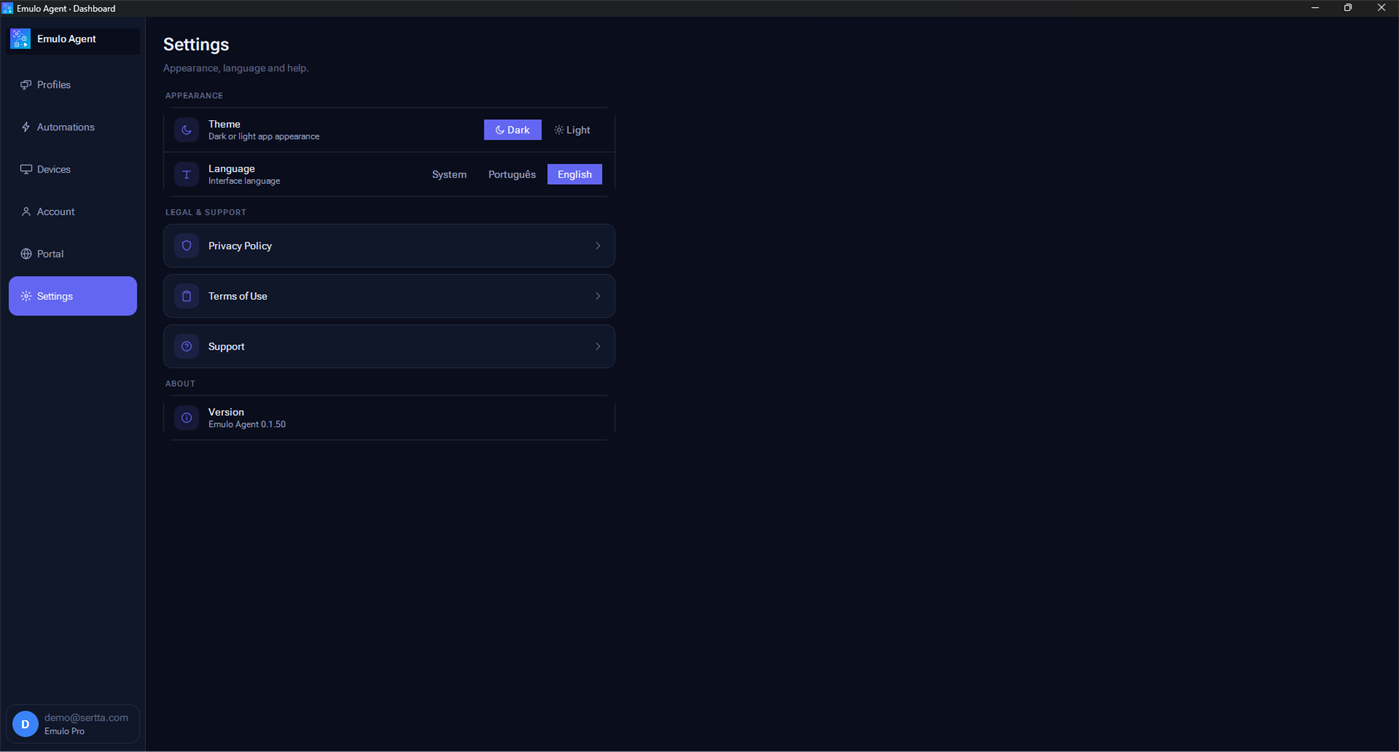Click the Interface language subtitle
This screenshot has width=1399, height=752.
point(244,181)
